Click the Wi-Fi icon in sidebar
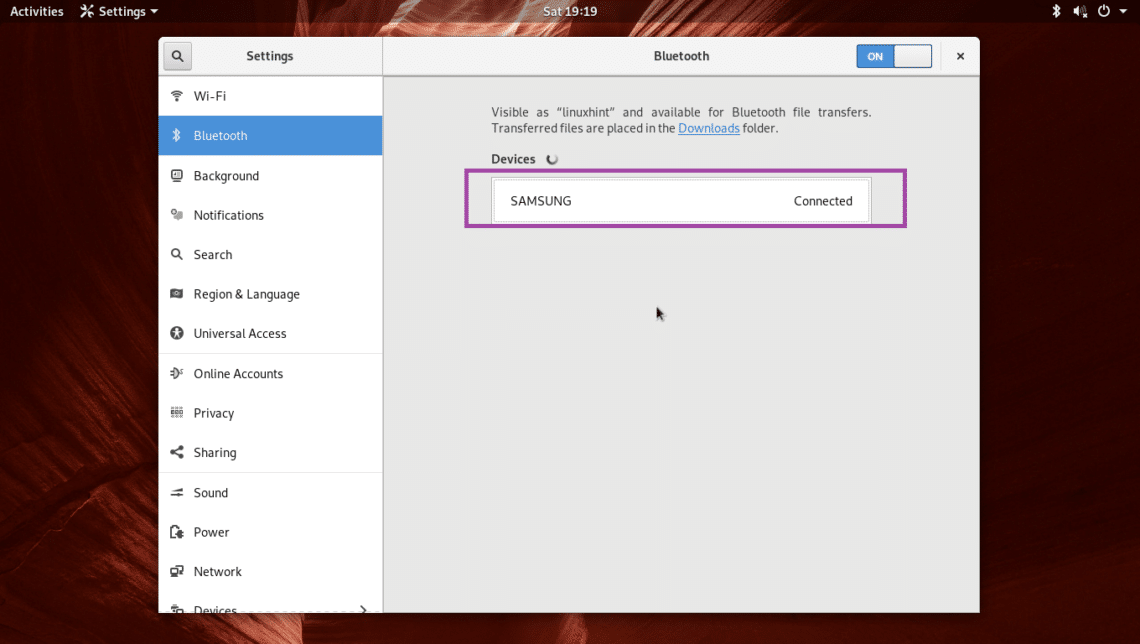 pos(177,96)
